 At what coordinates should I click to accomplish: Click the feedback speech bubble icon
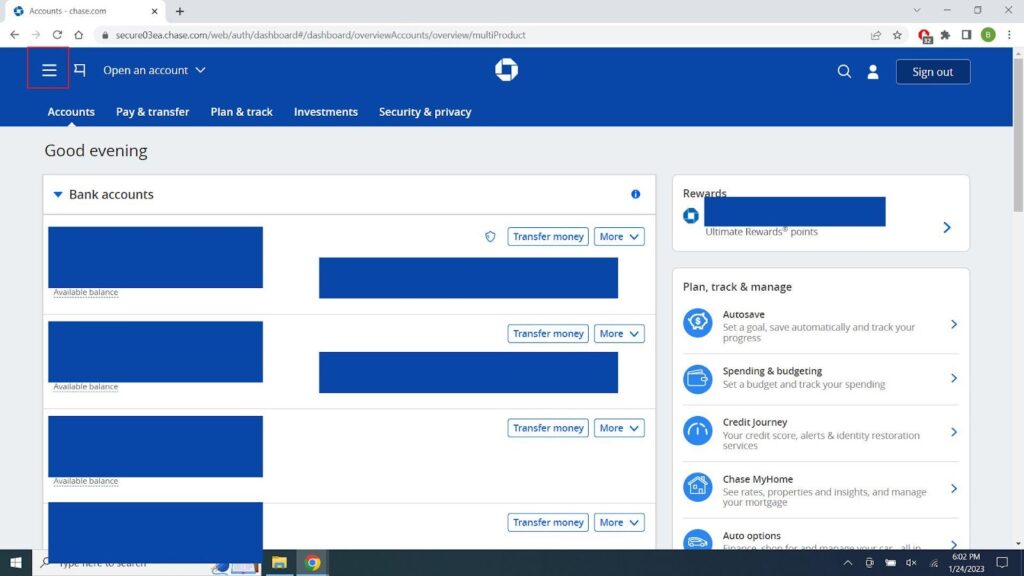pos(80,69)
